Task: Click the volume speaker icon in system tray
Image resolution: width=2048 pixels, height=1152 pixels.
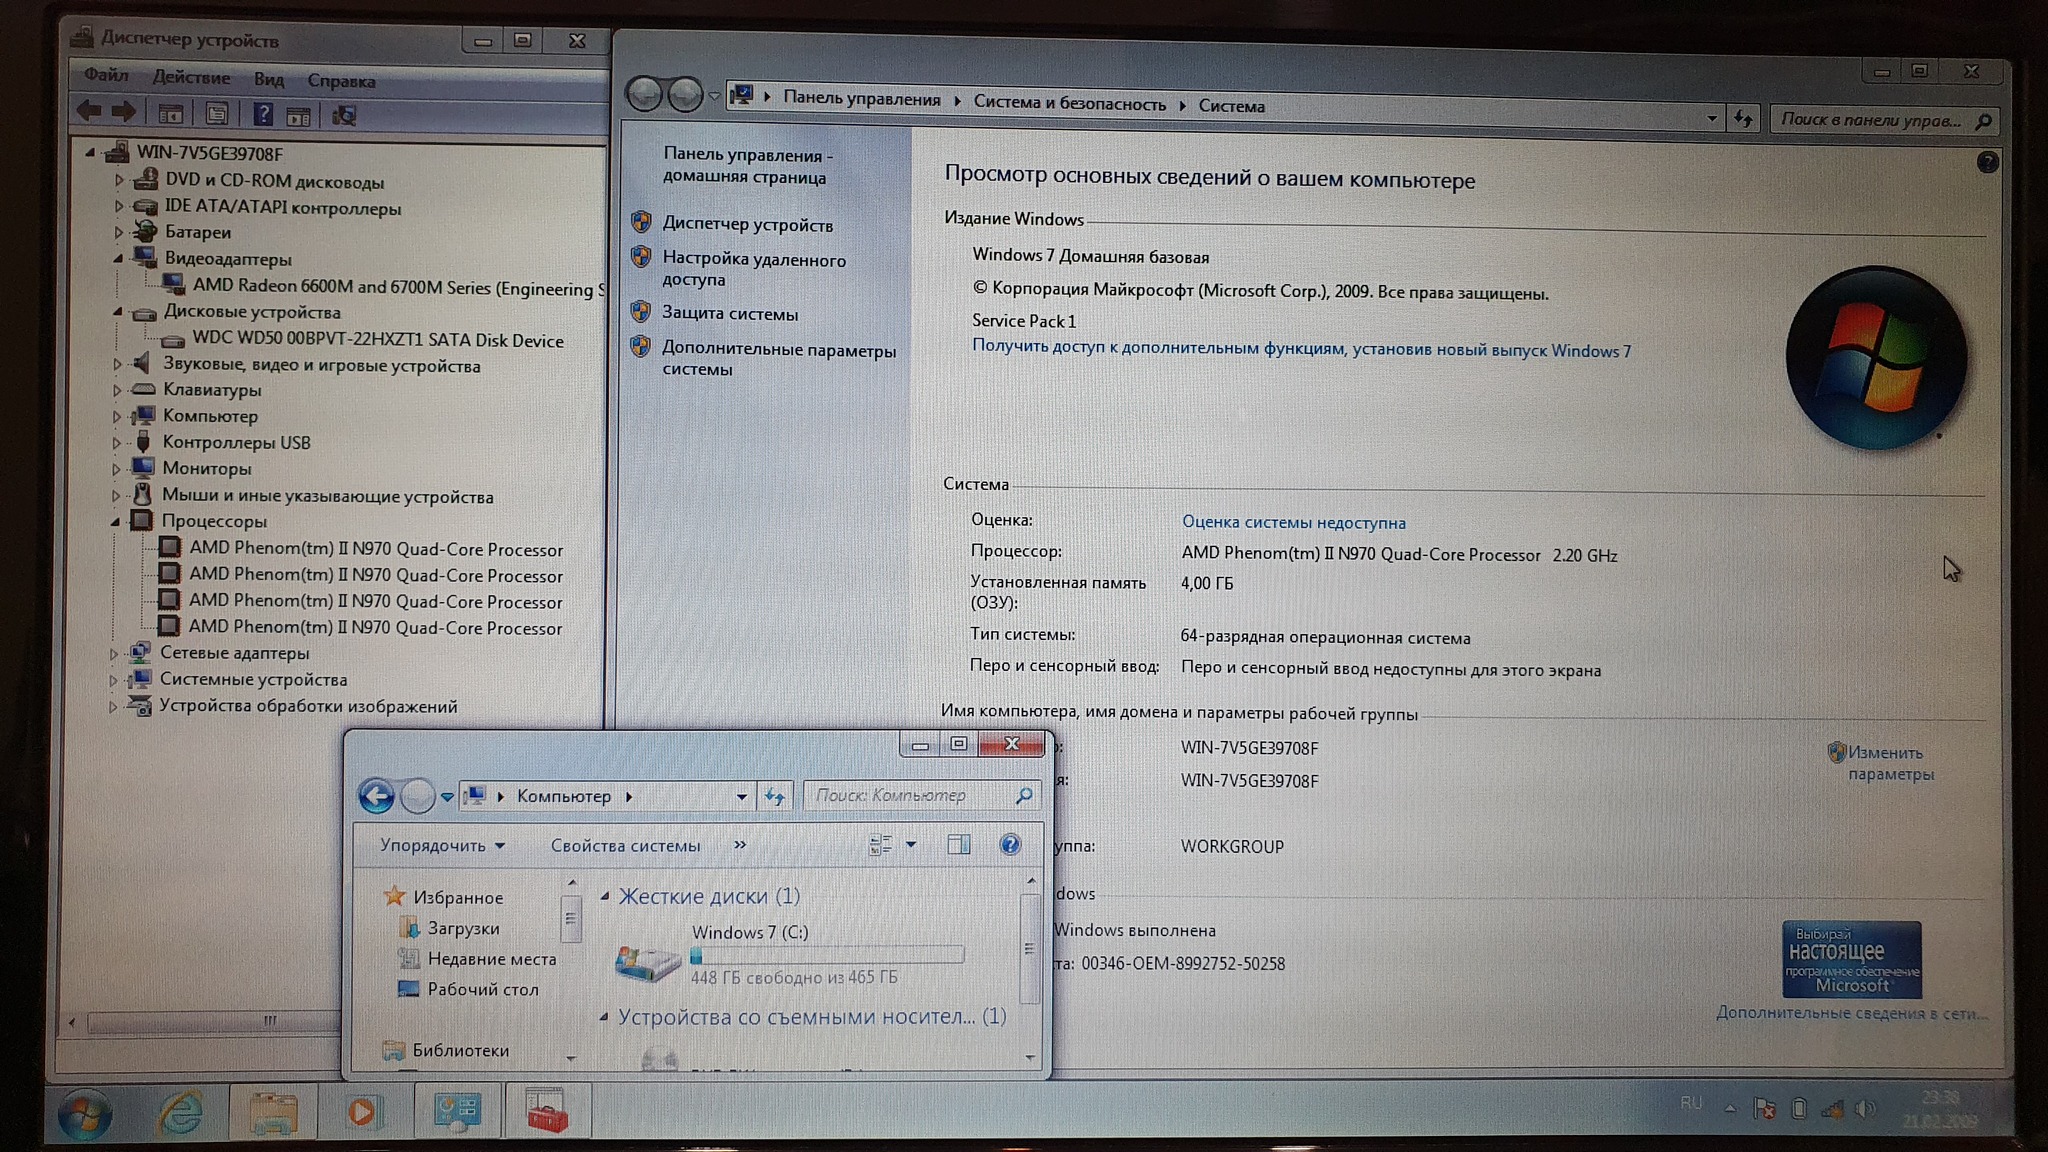Action: 1865,1108
